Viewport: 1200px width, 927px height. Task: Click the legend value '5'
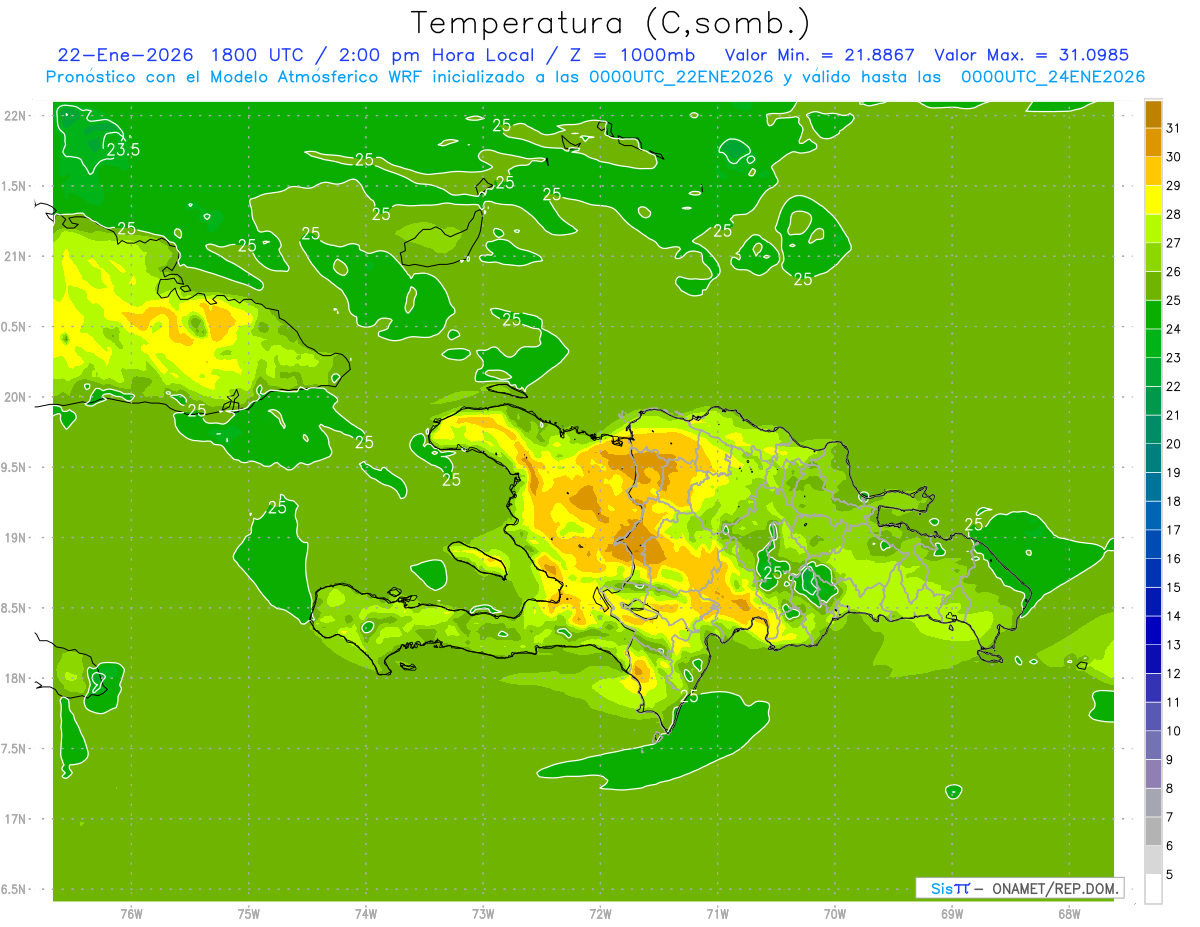pos(1170,875)
